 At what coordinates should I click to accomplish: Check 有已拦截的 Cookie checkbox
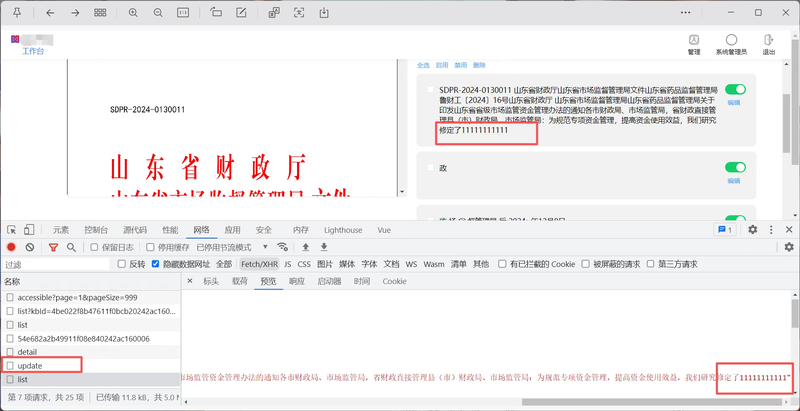503,264
